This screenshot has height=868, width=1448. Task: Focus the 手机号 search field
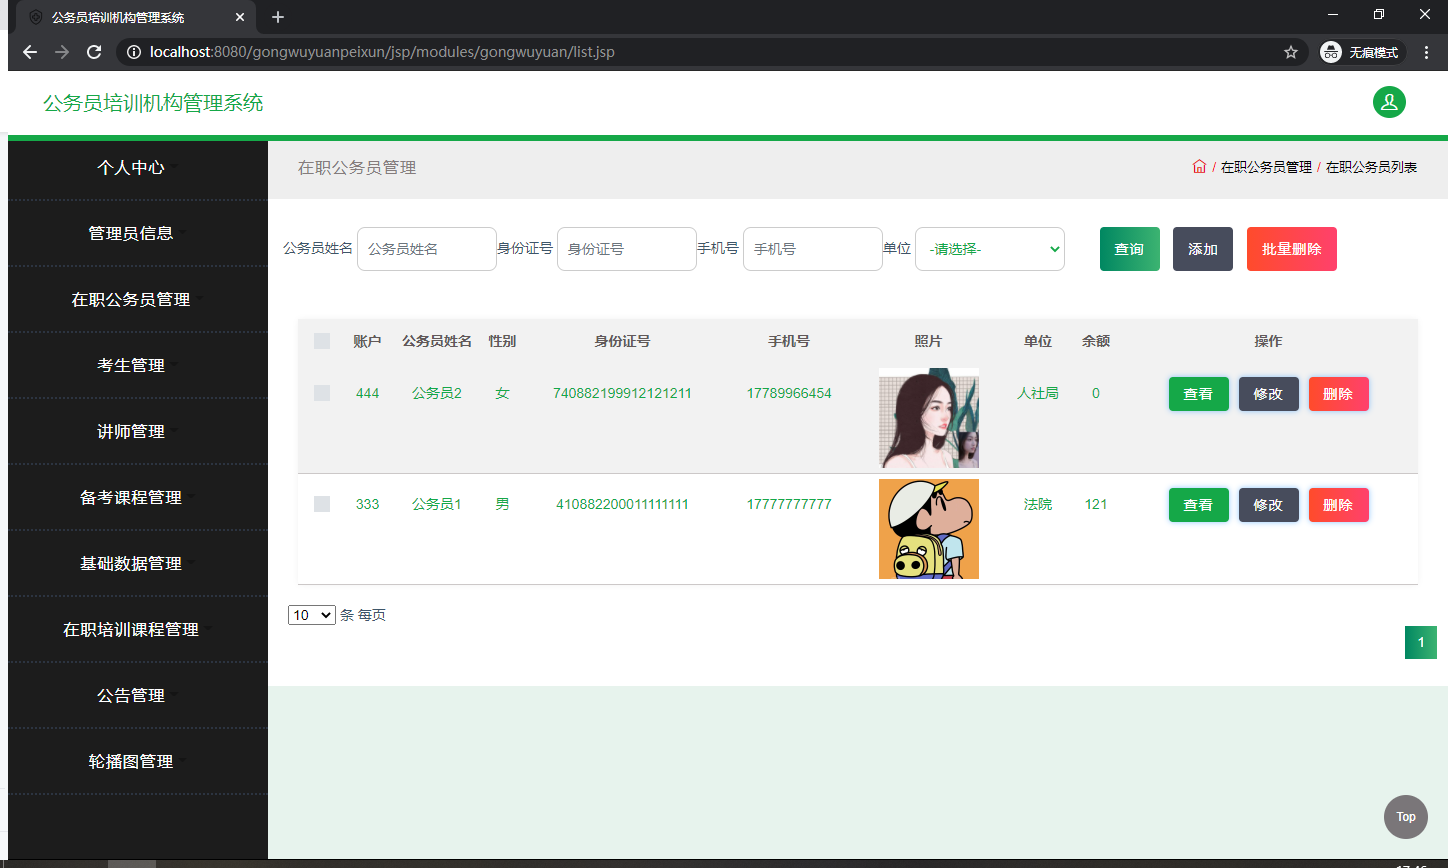[813, 249]
